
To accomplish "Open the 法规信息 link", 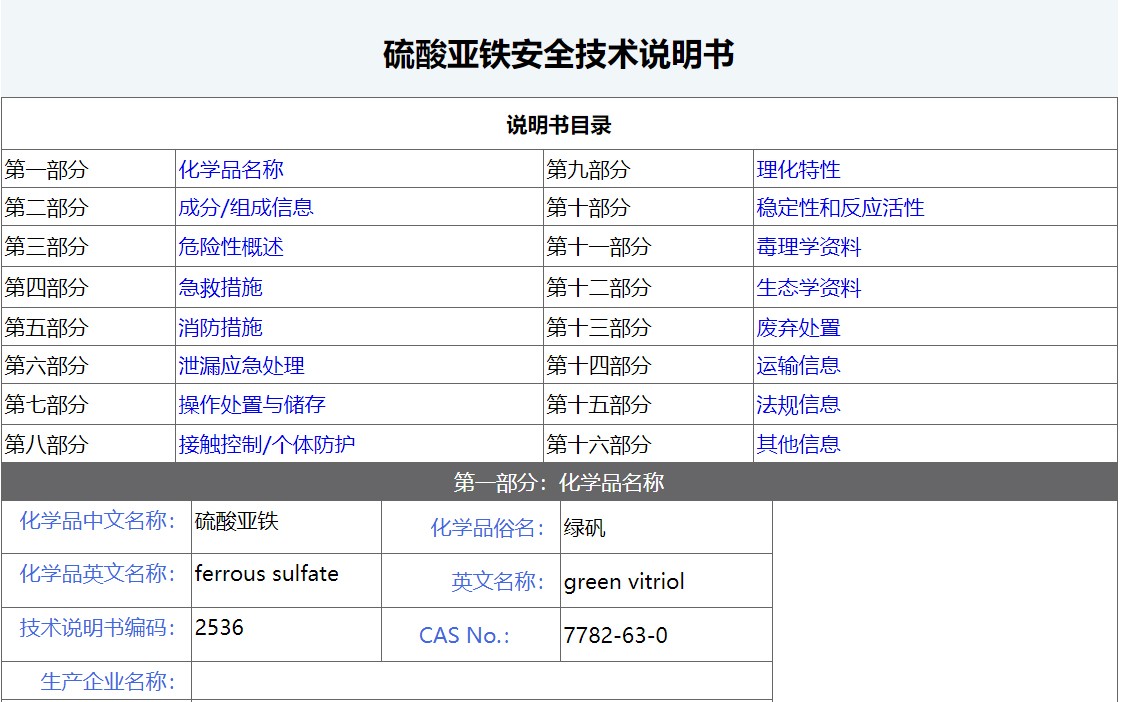I will pos(798,405).
